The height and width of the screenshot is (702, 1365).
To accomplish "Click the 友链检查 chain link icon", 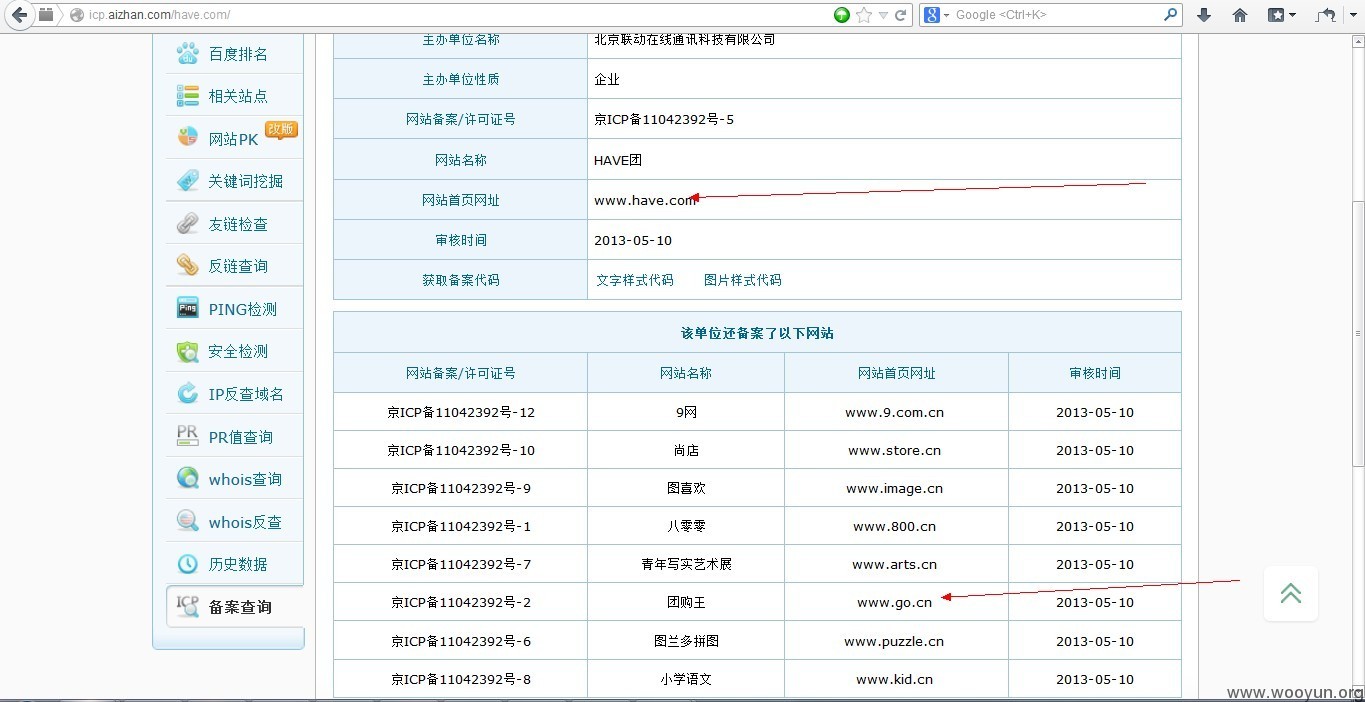I will click(187, 223).
